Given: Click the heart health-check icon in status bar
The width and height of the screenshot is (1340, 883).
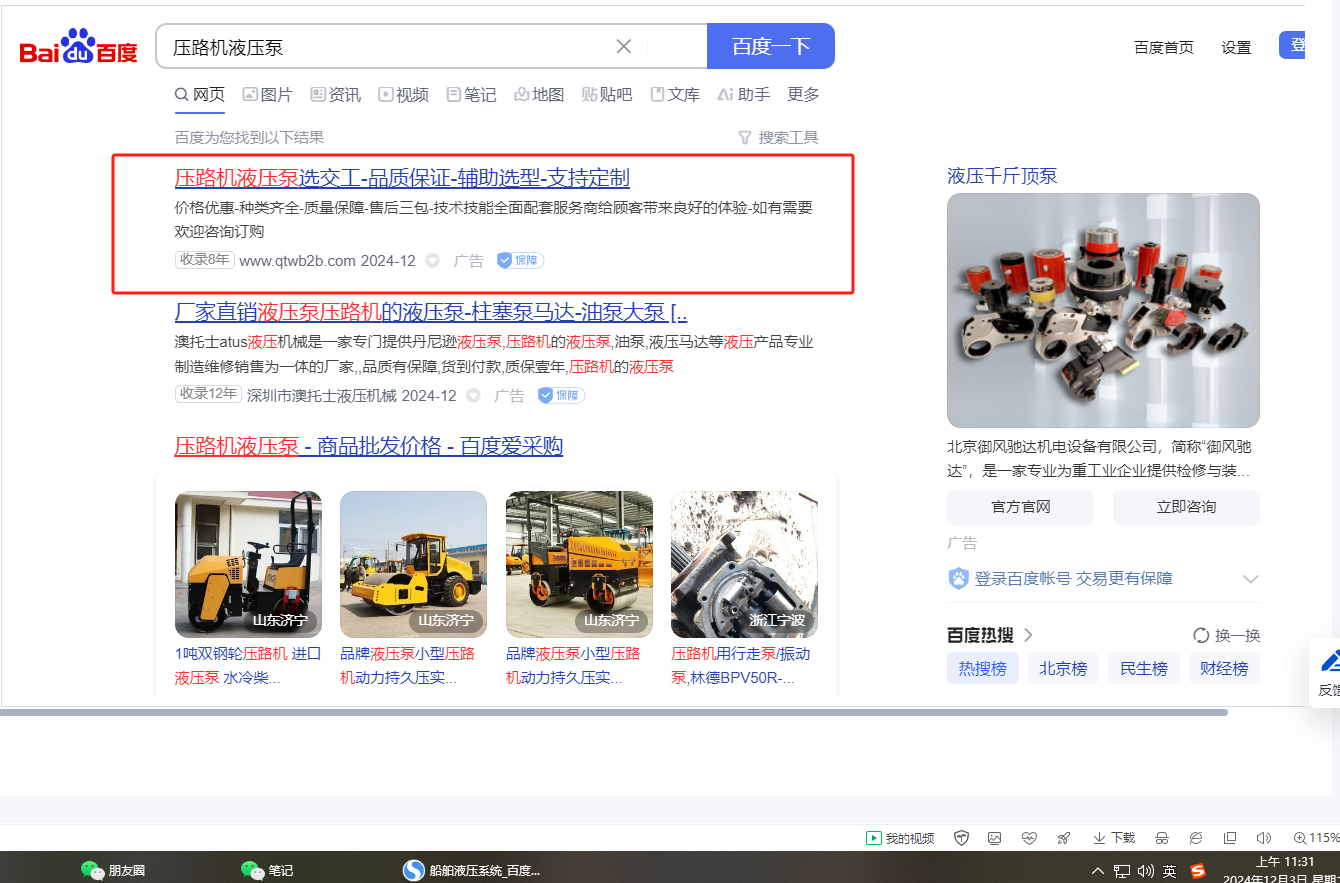Looking at the screenshot, I should pos(1030,838).
